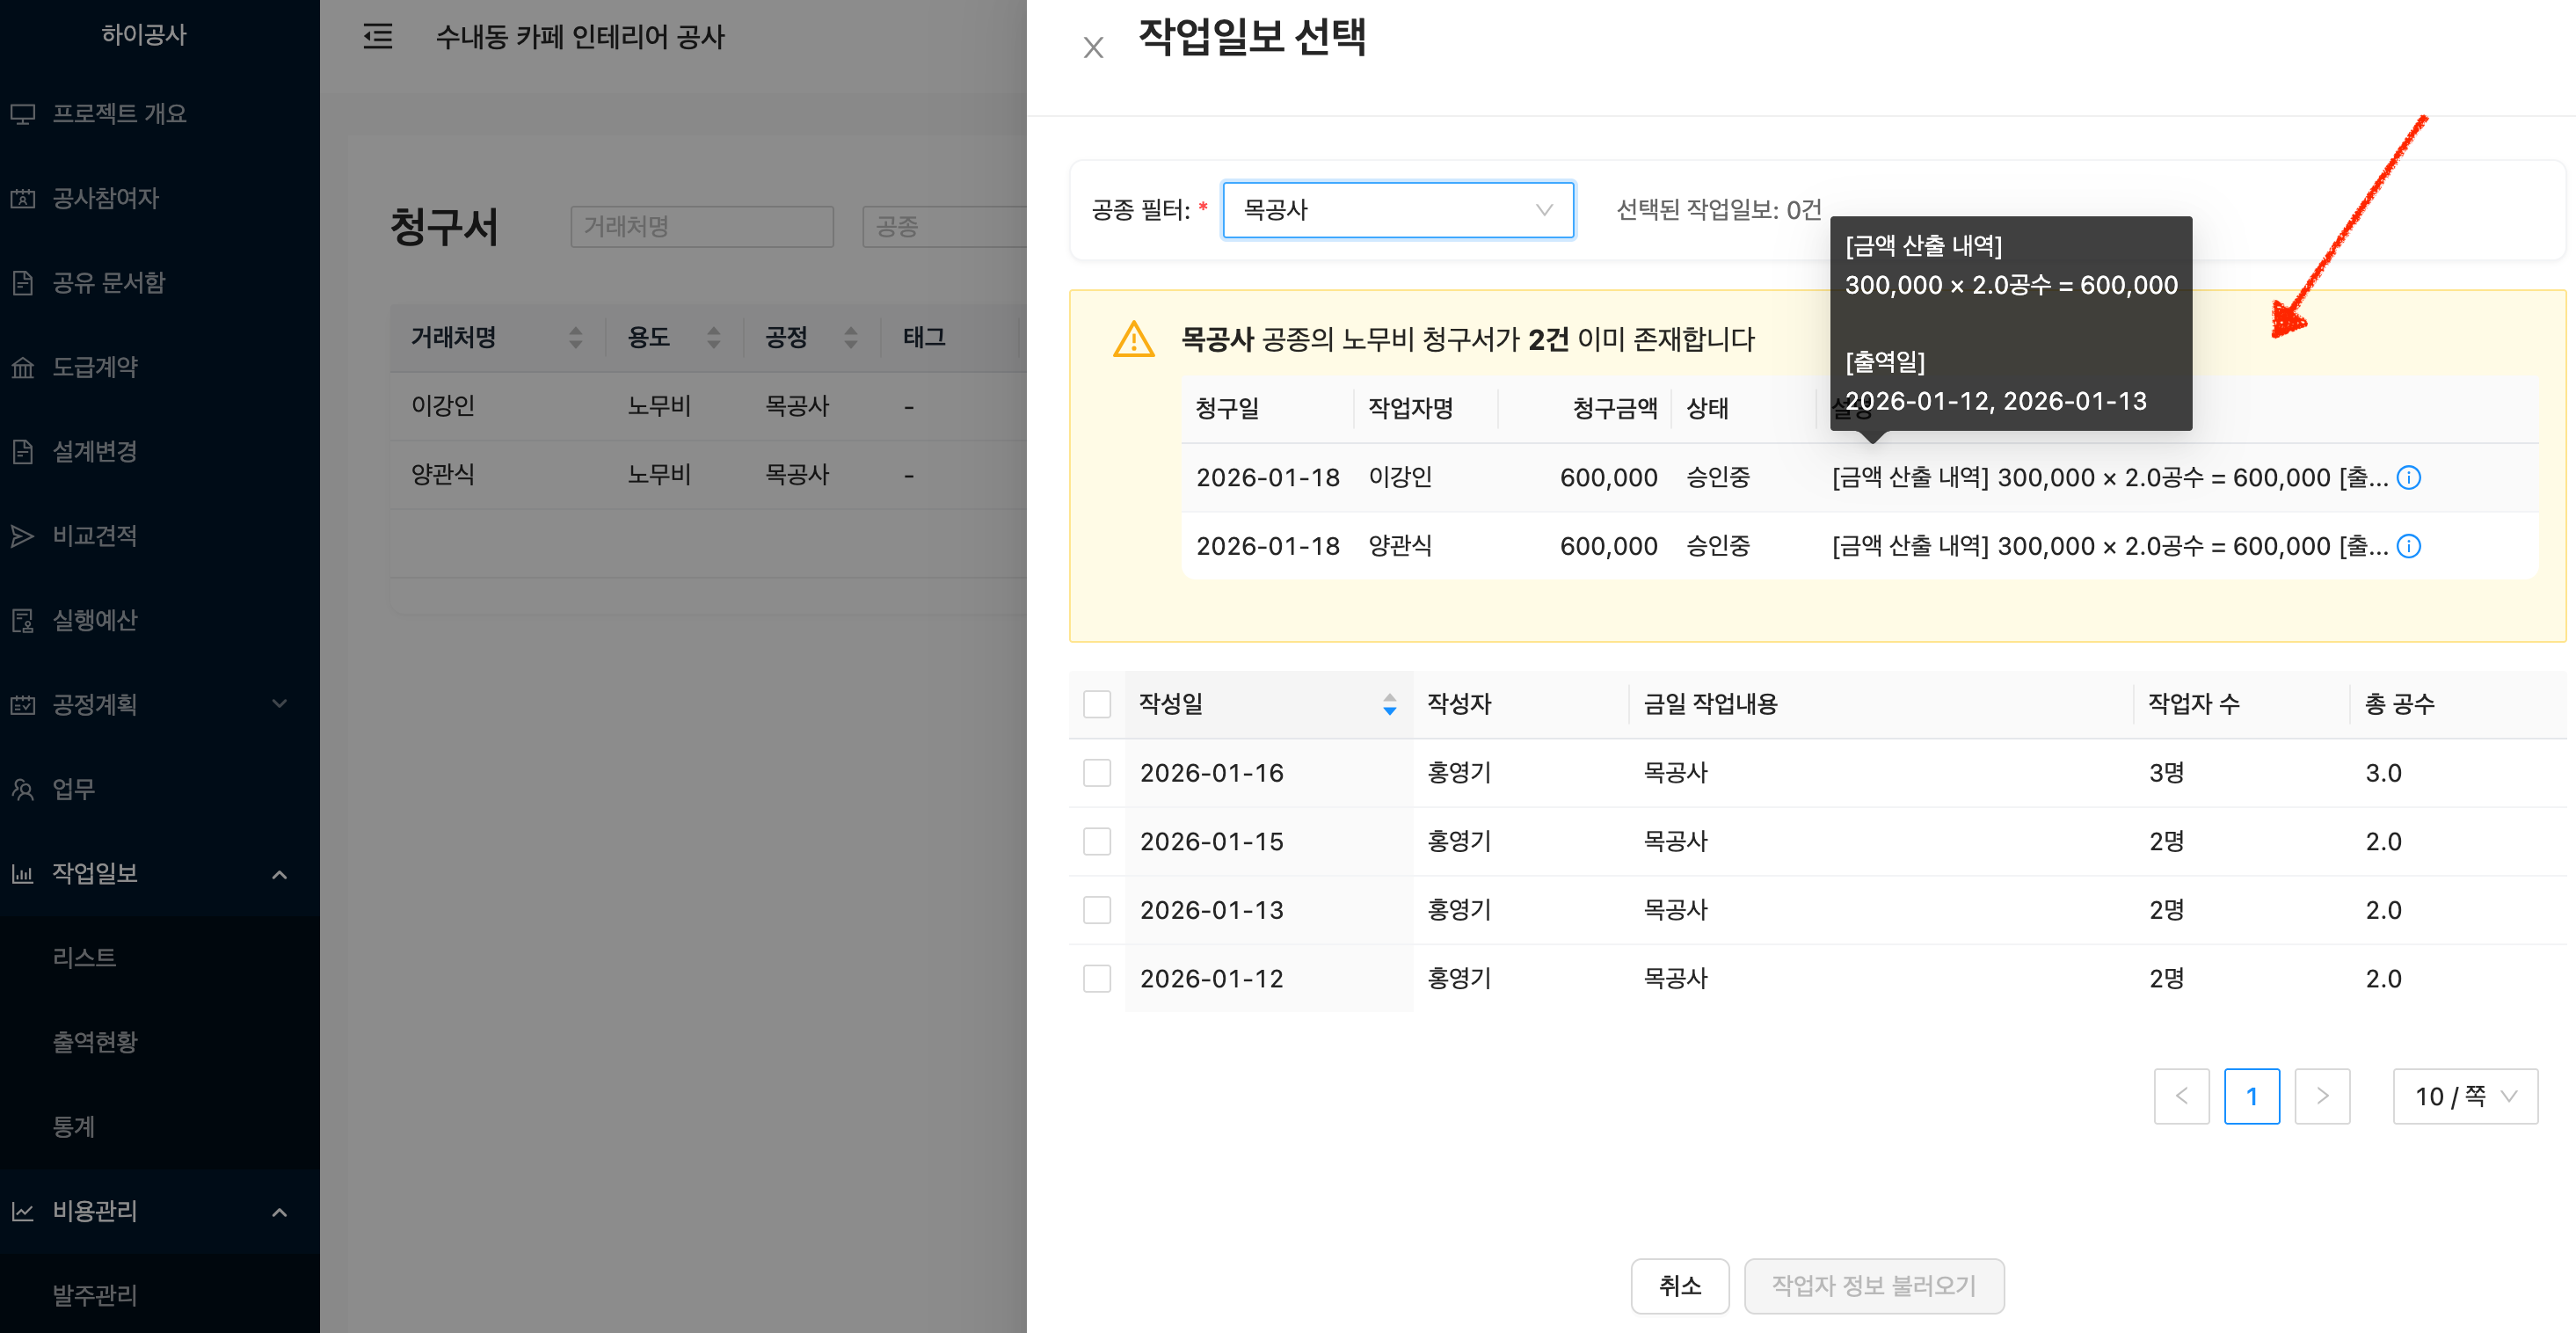Open the 통계 submenu item
Image resolution: width=2576 pixels, height=1333 pixels.
(74, 1126)
